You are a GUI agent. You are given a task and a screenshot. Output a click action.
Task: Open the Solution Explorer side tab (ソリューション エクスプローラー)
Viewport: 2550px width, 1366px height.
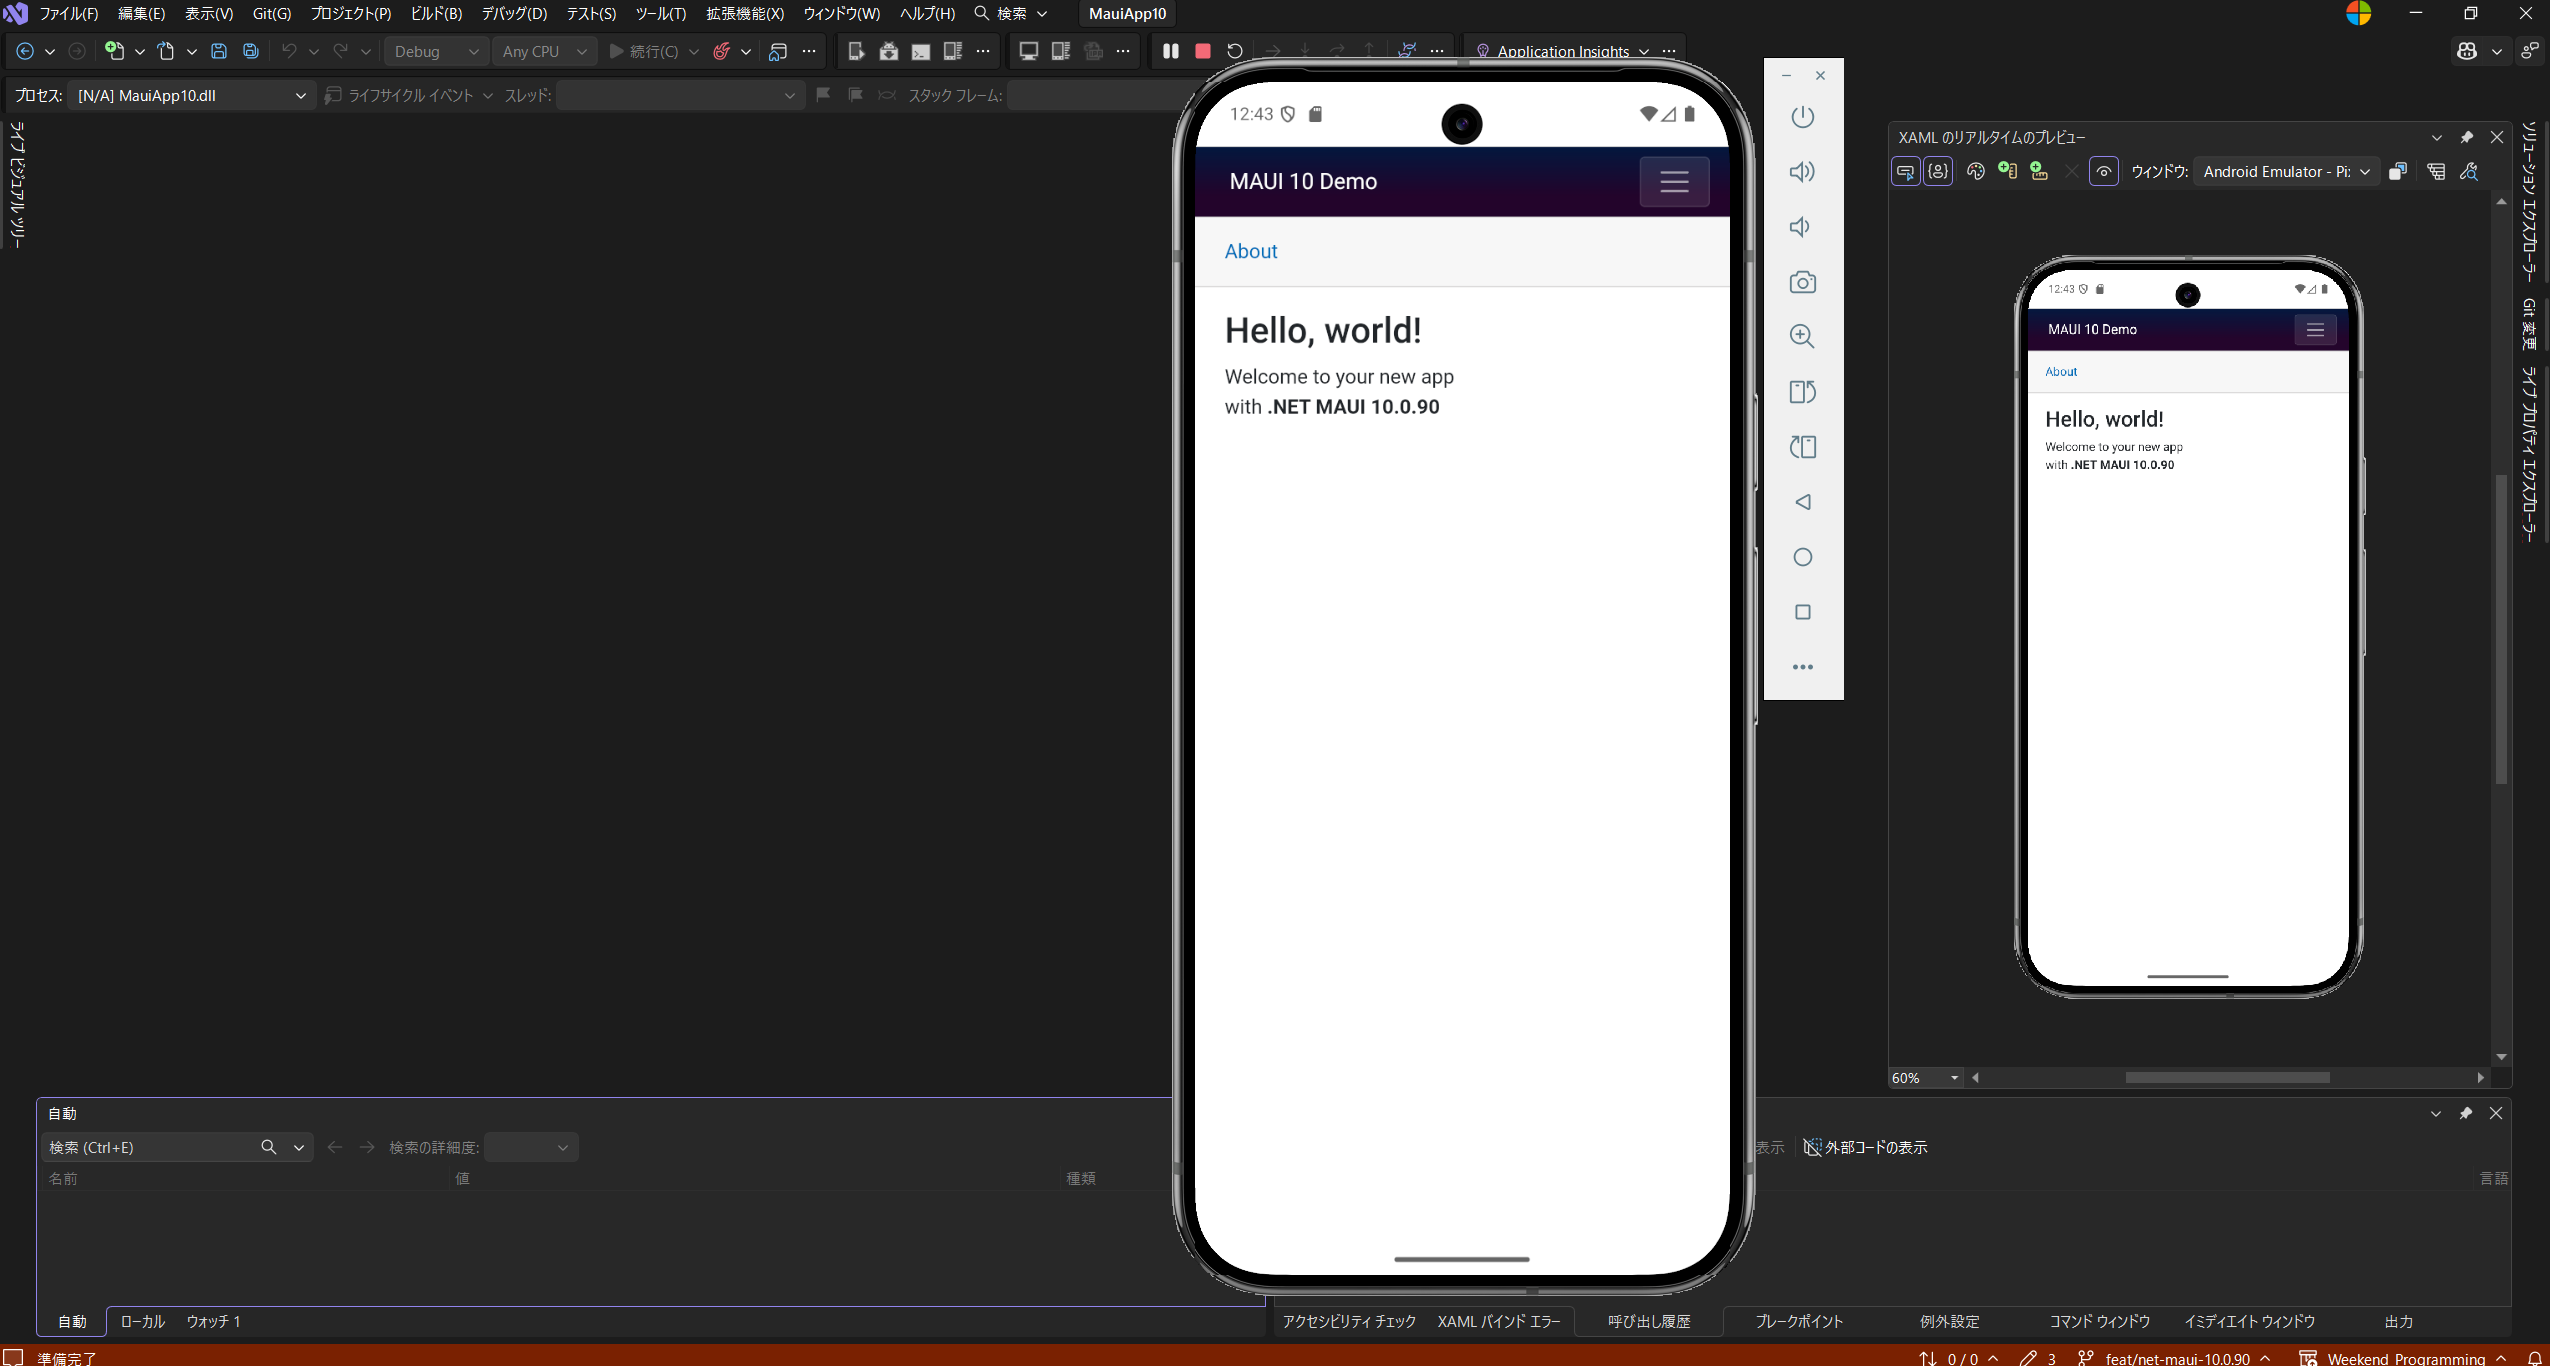(x=2530, y=201)
